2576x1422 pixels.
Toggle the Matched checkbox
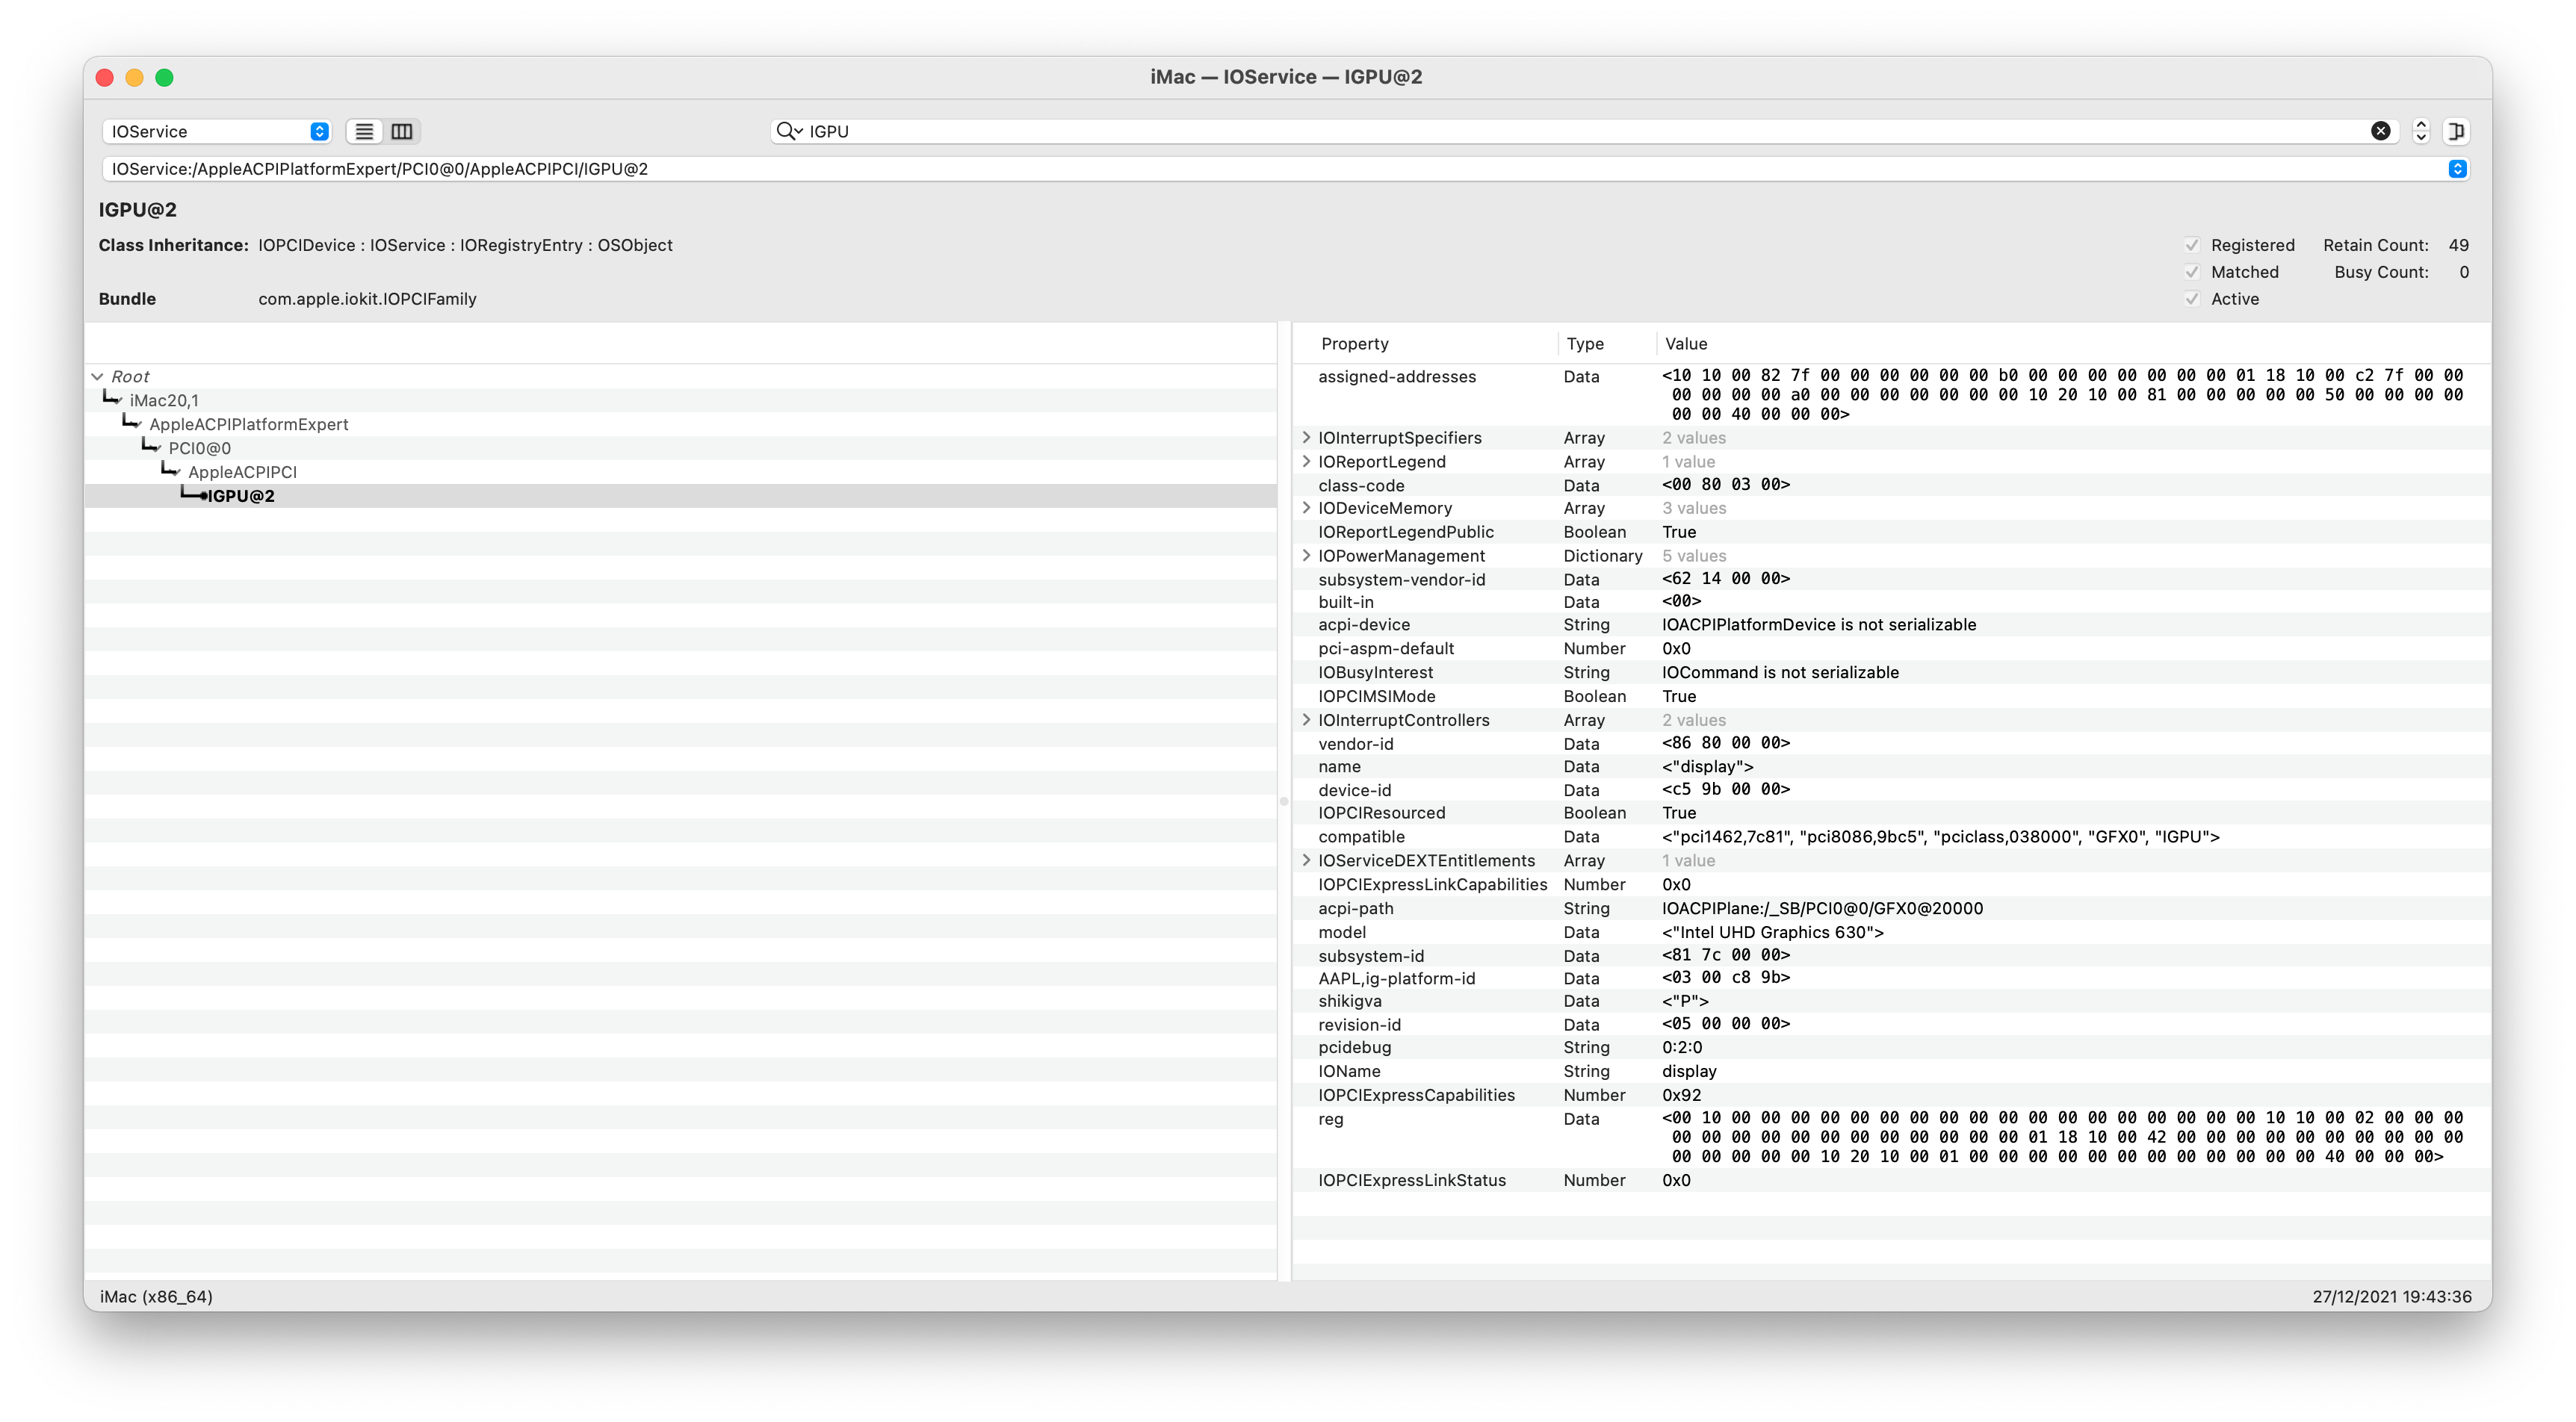(2192, 271)
